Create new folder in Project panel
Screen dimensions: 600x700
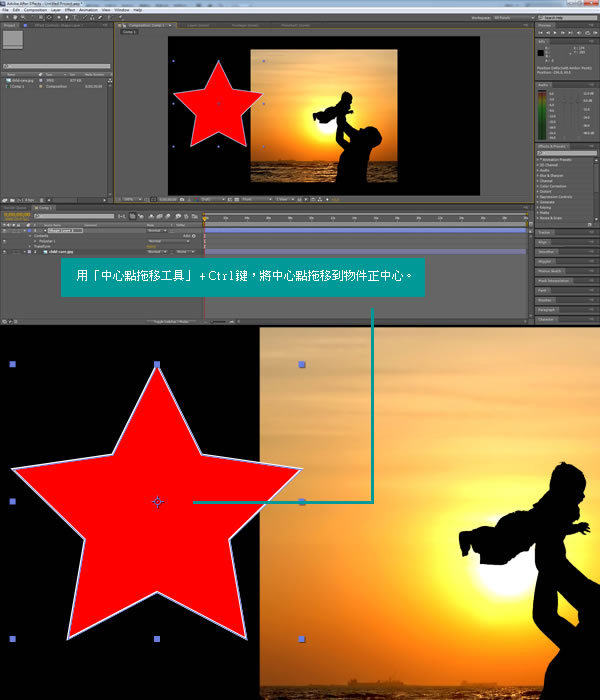[12, 200]
